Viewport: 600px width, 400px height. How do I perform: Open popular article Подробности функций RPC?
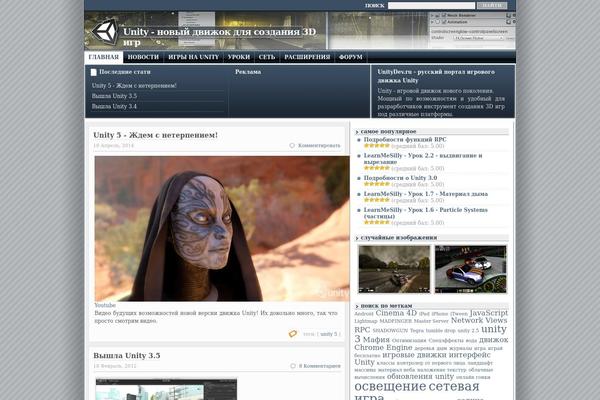[405, 140]
